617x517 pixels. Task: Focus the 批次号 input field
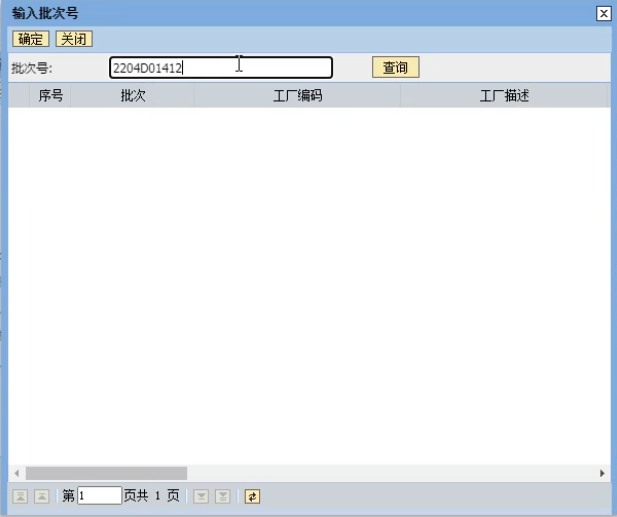[220, 68]
